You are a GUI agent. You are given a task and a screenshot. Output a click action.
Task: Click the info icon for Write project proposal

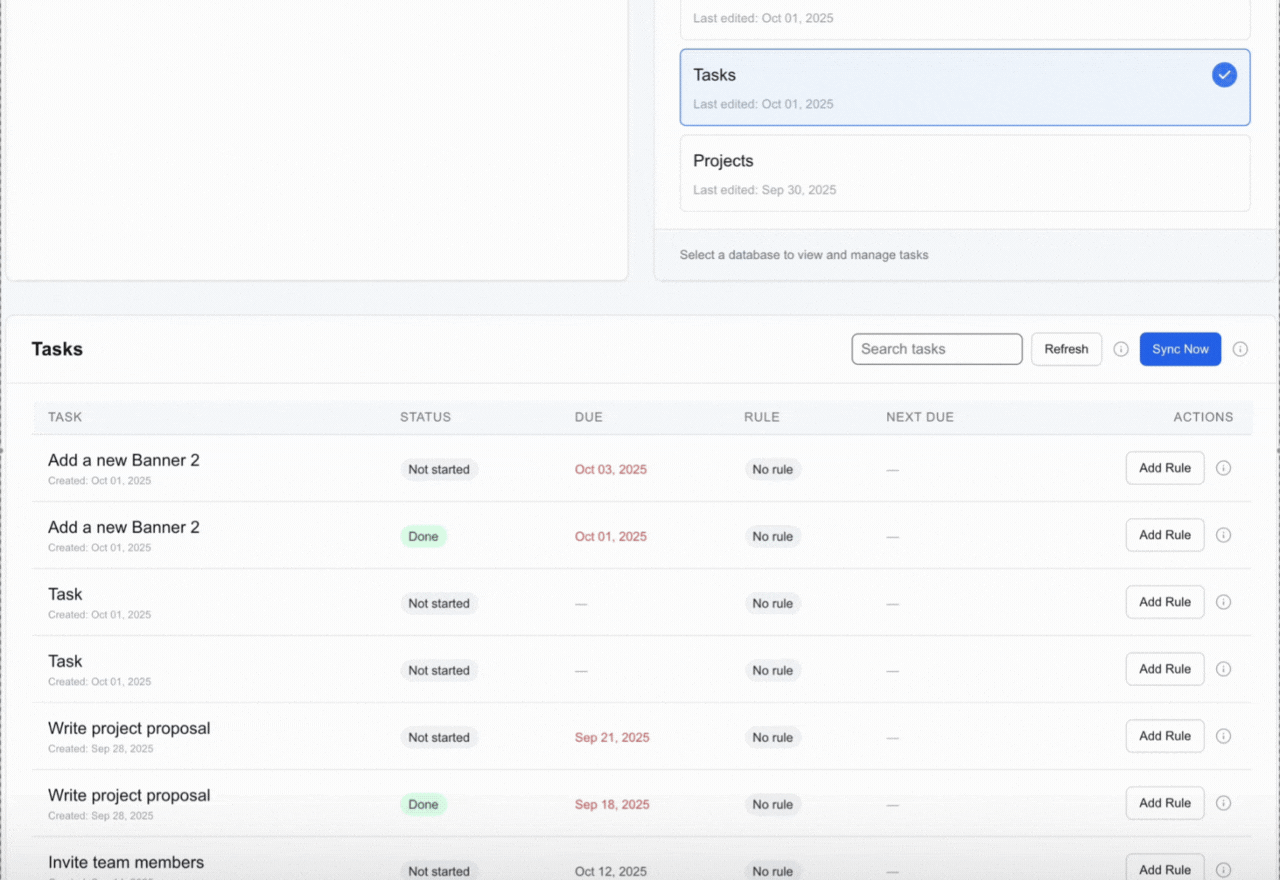(1223, 736)
